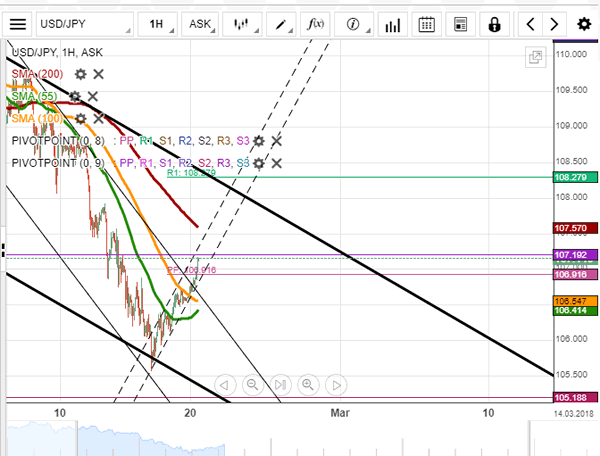
Task: Zoom out the chart with magnifier
Action: click(253, 385)
